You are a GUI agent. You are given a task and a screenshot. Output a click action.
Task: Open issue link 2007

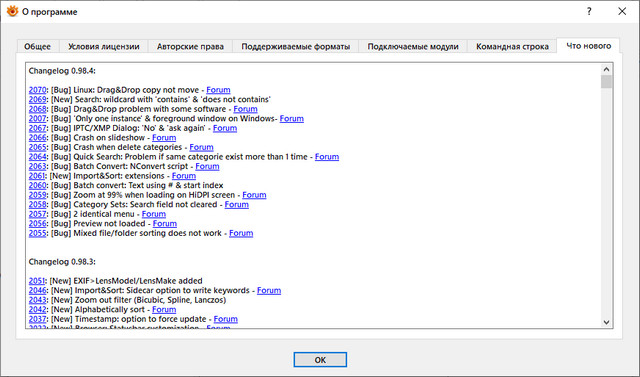point(37,118)
